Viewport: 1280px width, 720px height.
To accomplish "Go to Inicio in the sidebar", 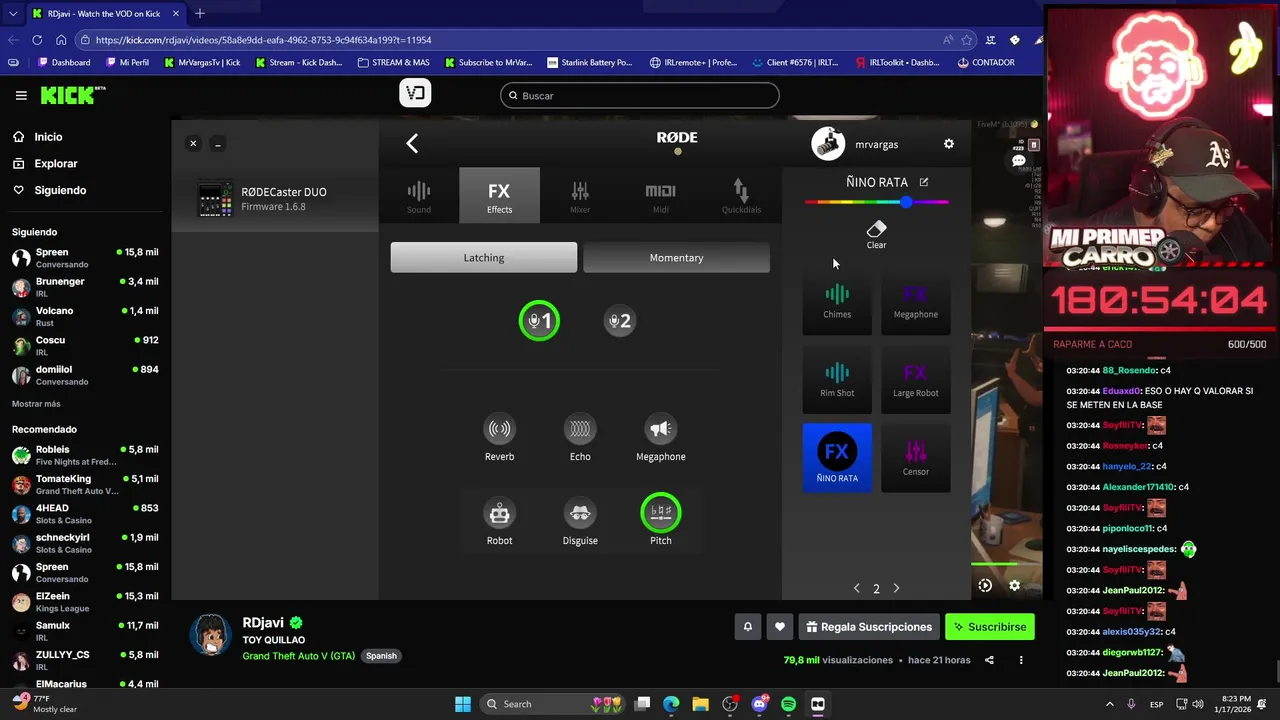I will click(x=48, y=137).
